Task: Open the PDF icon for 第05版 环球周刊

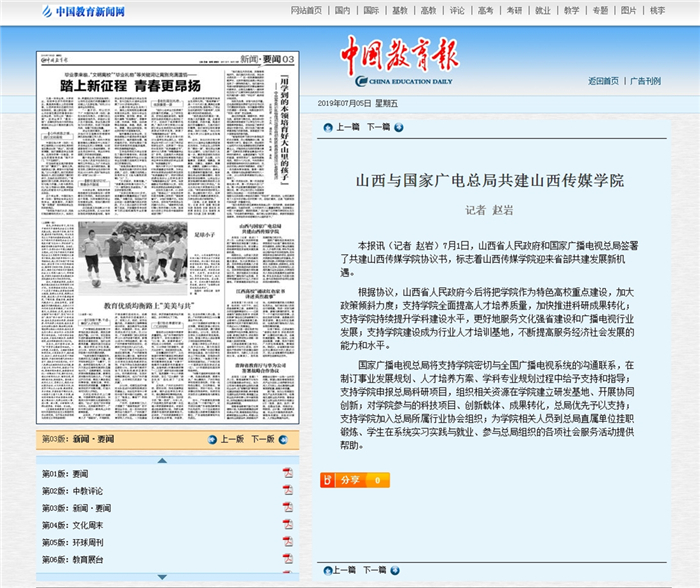Action: (x=287, y=541)
